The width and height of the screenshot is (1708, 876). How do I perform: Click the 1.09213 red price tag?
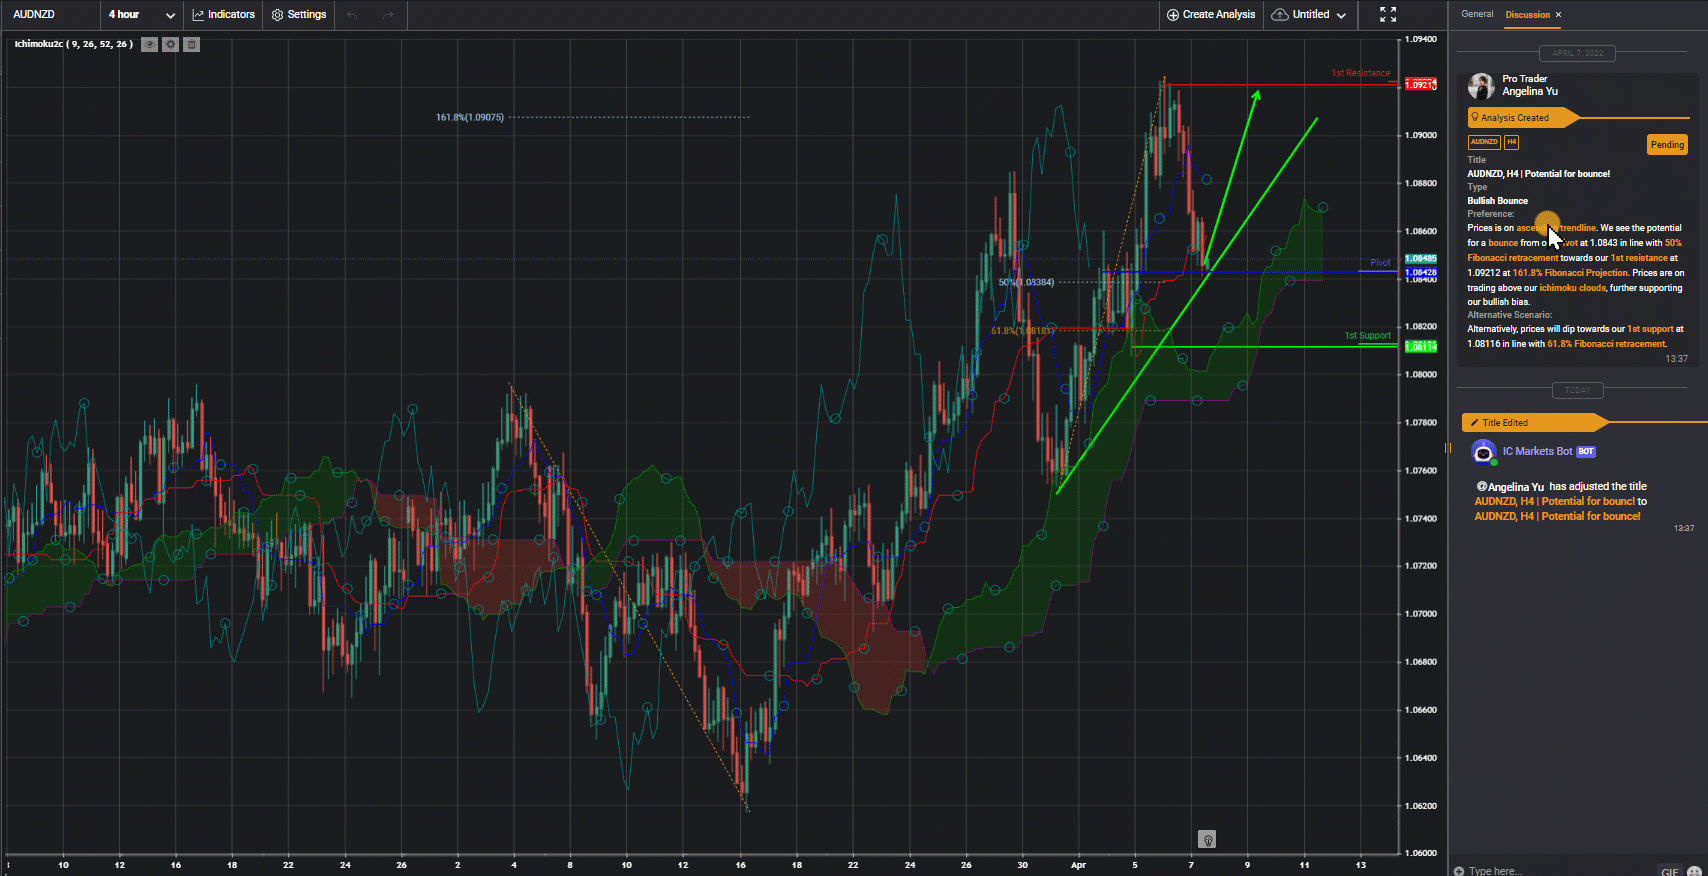pos(1420,85)
